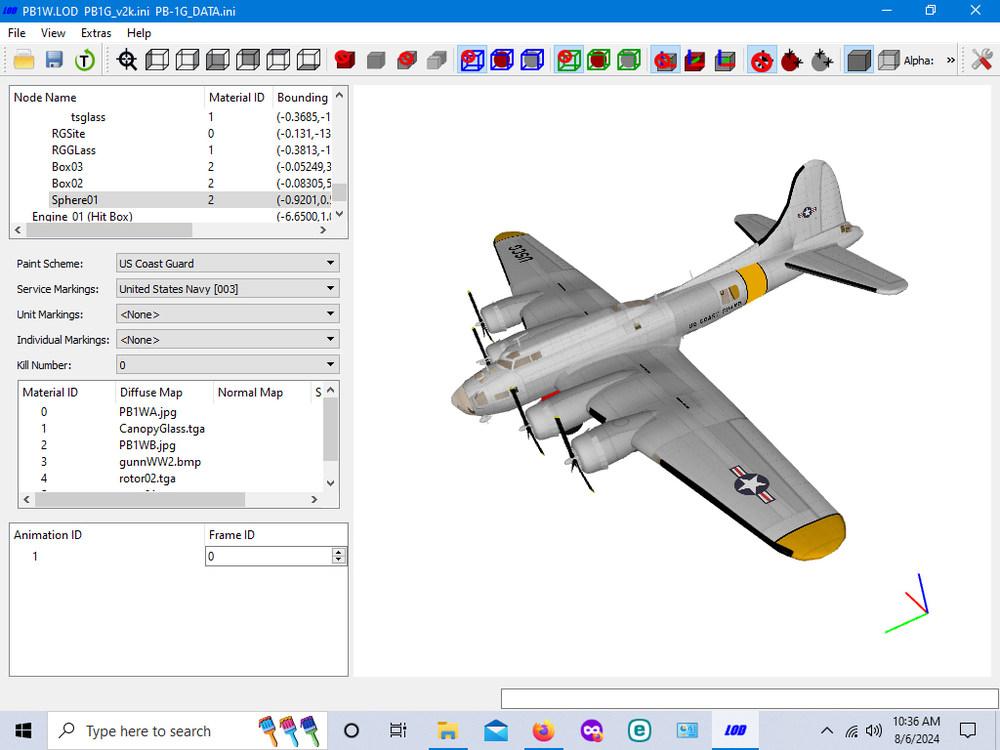Click the red cube with prohibition sign

point(345,61)
